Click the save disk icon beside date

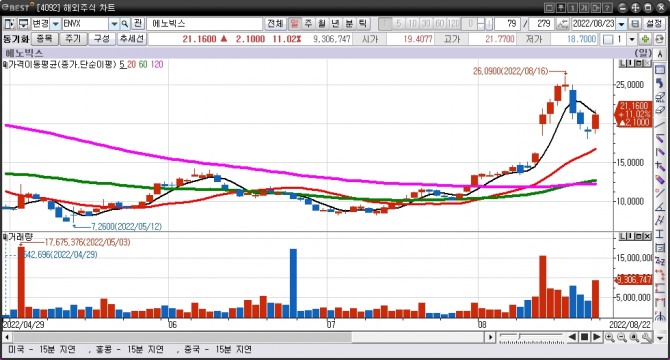(635, 24)
